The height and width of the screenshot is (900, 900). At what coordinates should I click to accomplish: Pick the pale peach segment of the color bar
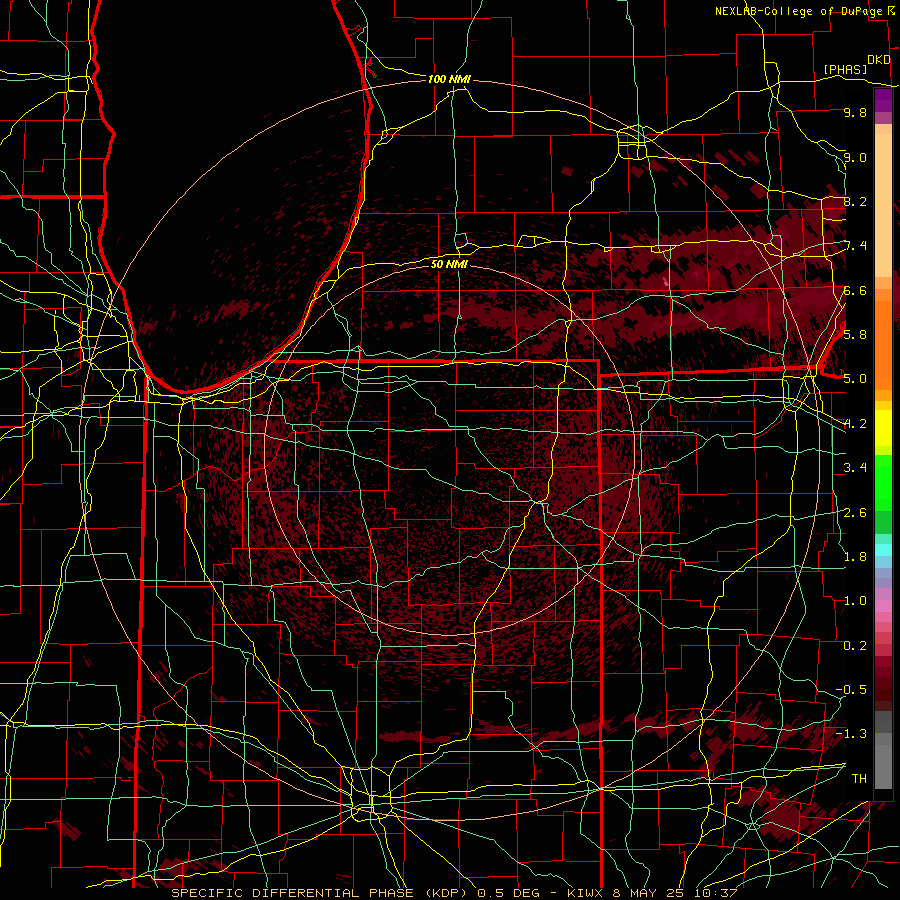tap(883, 207)
